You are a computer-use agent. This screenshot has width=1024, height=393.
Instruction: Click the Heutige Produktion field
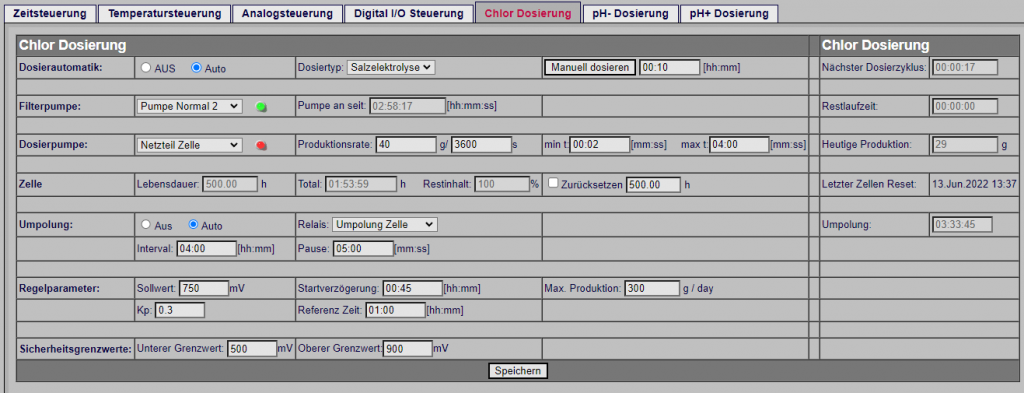[965, 145]
